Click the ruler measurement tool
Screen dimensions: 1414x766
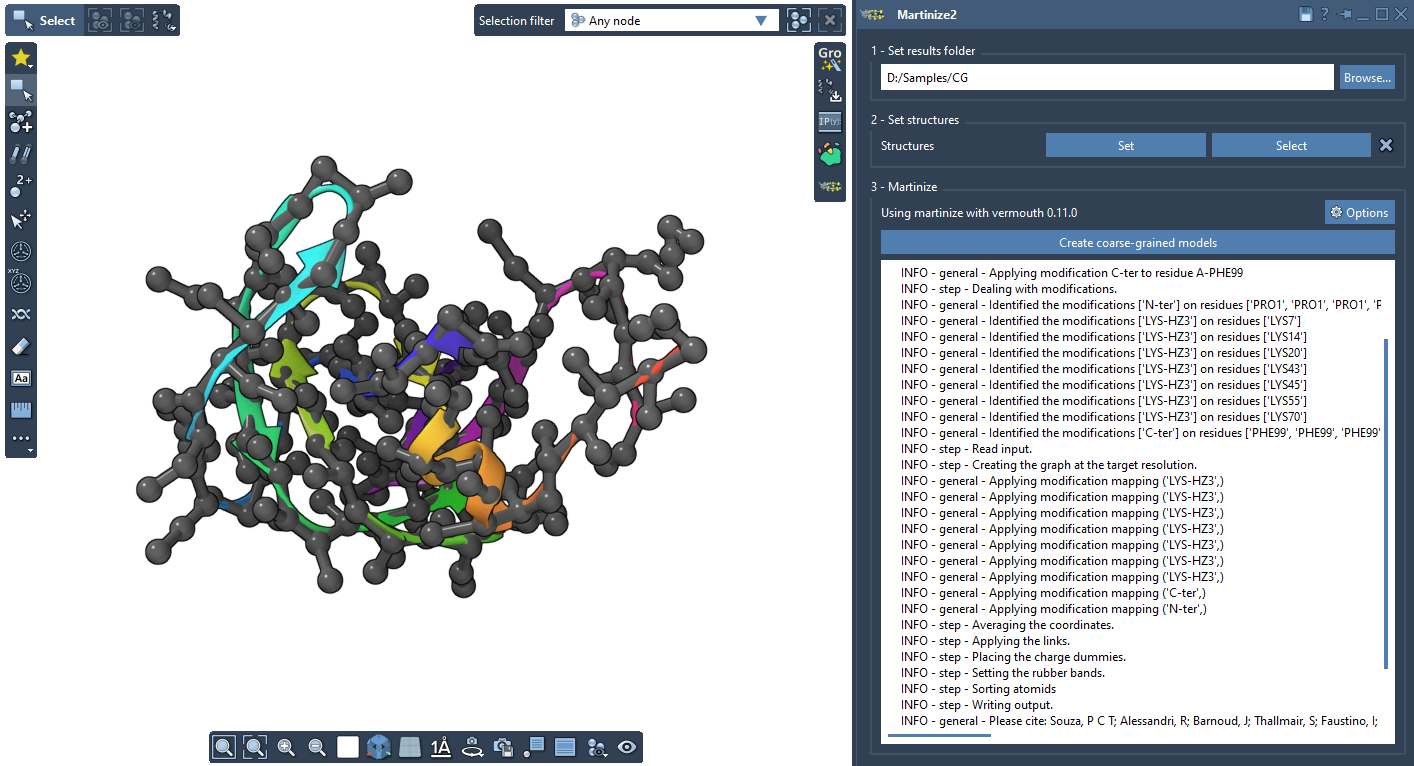click(x=21, y=410)
